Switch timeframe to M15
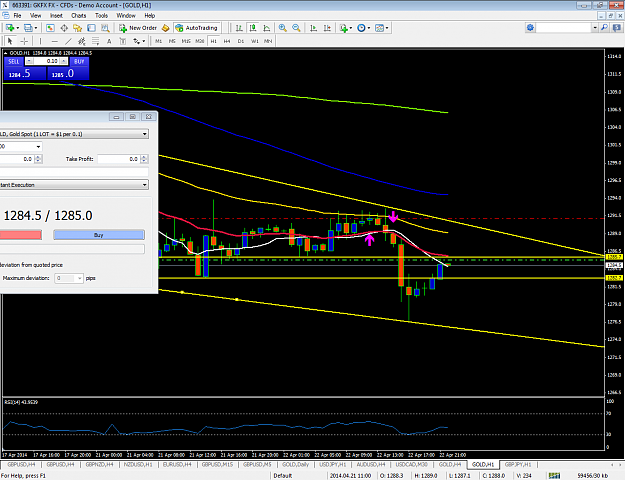625x480 pixels. 186,41
